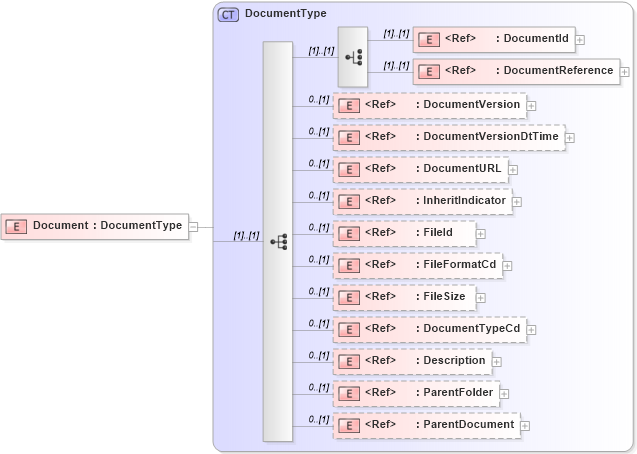Click the E icon beside DocumentVersion

pyautogui.click(x=349, y=106)
